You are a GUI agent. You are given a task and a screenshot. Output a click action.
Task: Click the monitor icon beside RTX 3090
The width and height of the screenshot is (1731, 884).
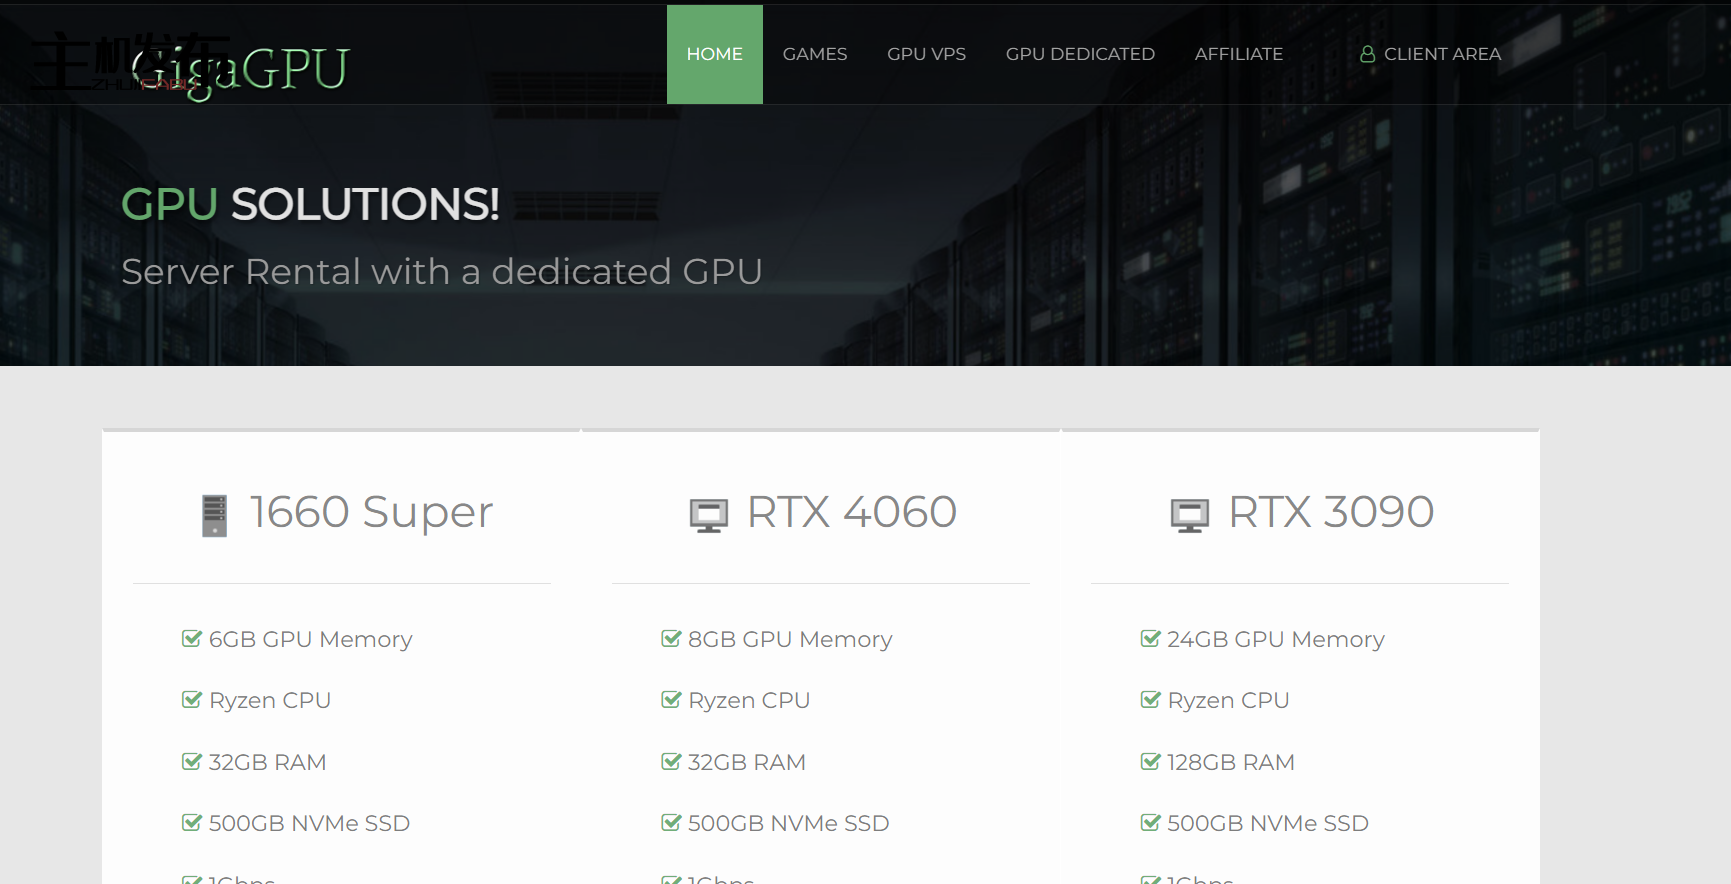pyautogui.click(x=1189, y=515)
